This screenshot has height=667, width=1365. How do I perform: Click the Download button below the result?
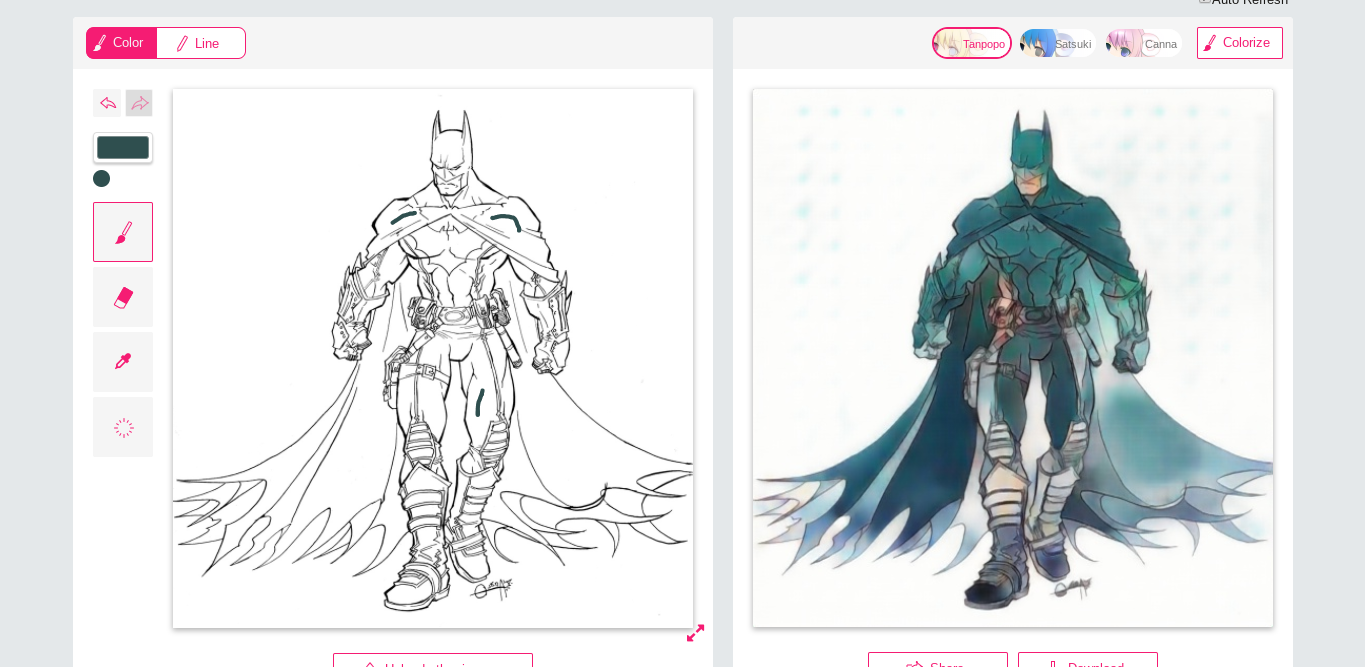click(x=1087, y=661)
